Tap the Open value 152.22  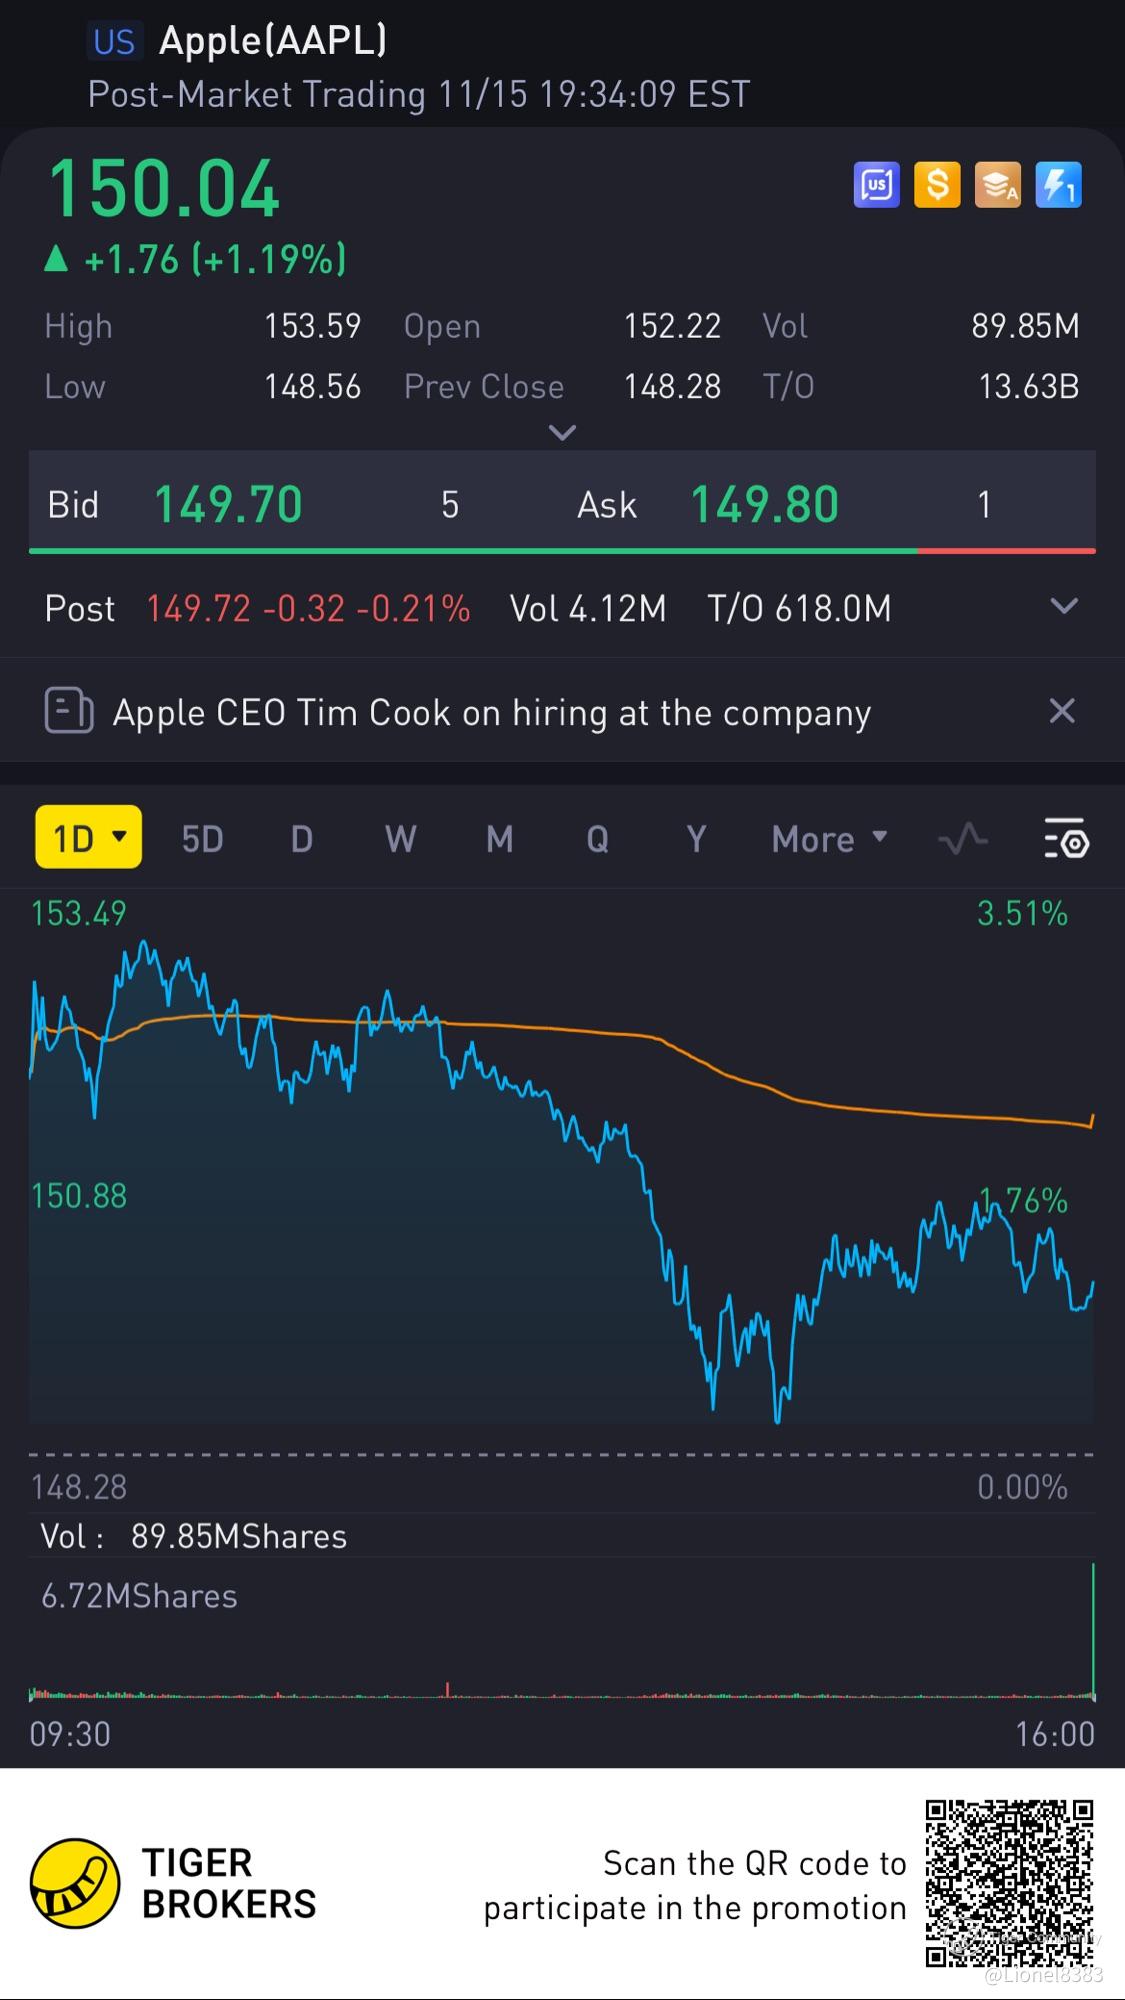[x=672, y=326]
